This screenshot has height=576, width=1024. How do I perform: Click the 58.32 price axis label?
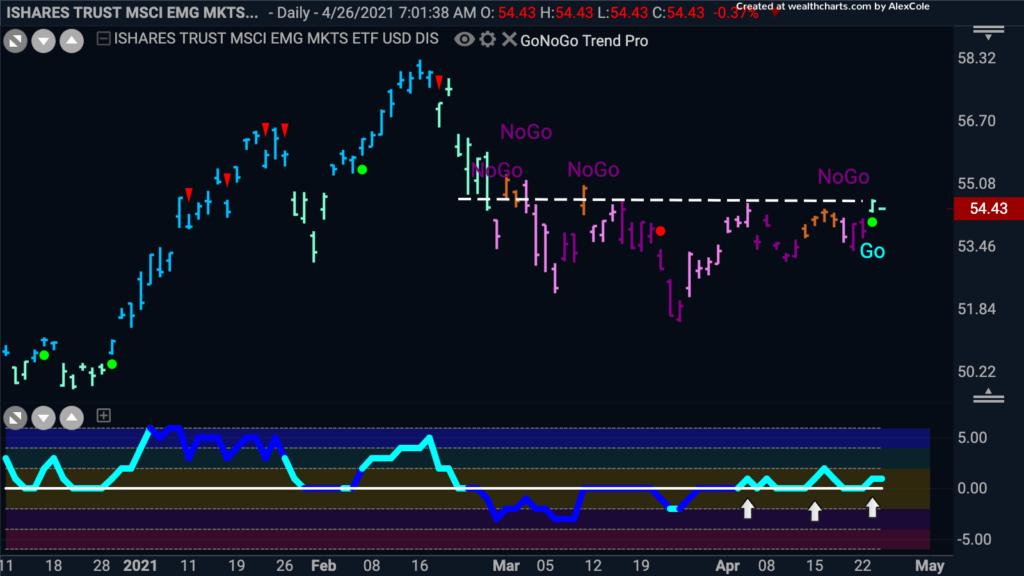[976, 58]
